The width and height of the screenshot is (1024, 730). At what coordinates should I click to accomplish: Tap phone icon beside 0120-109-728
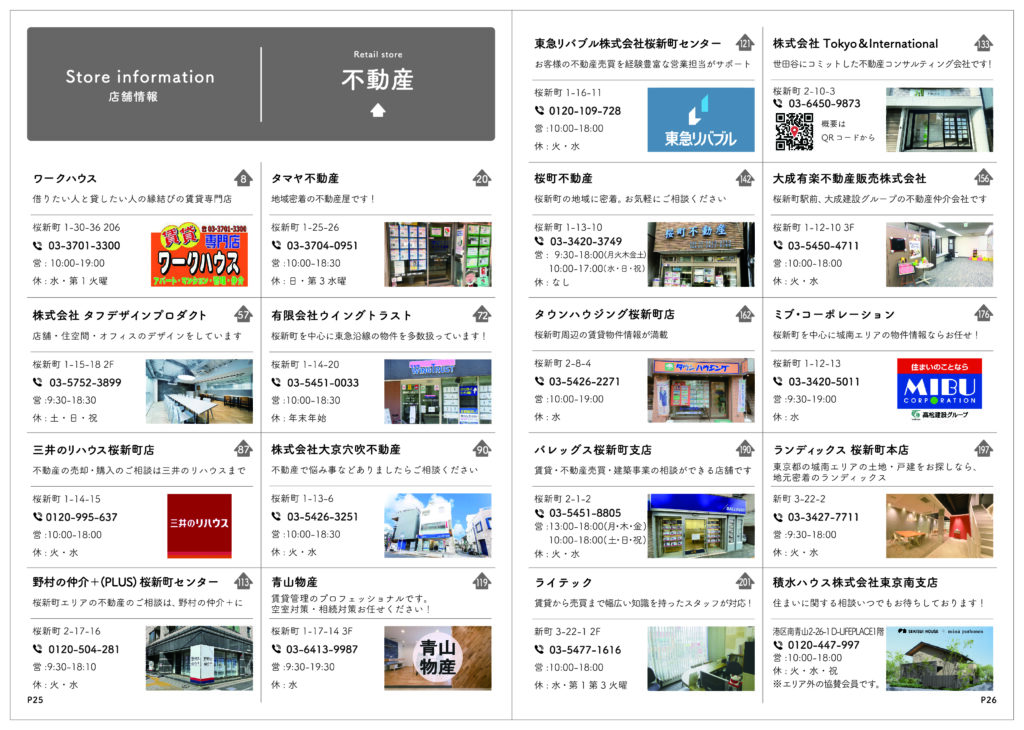coord(539,111)
